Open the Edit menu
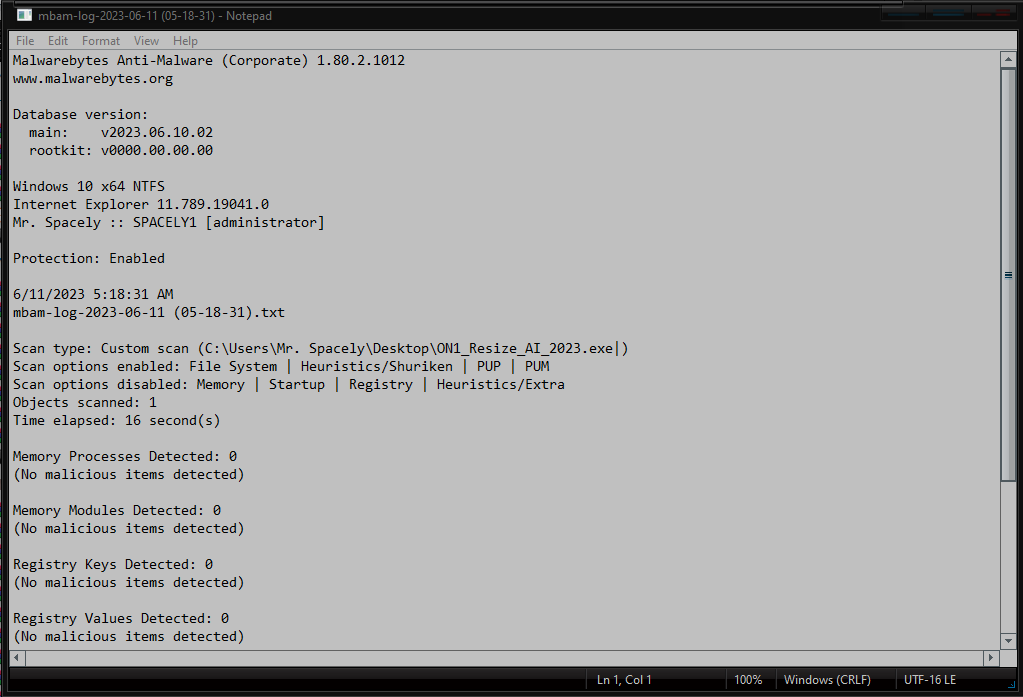 57,40
